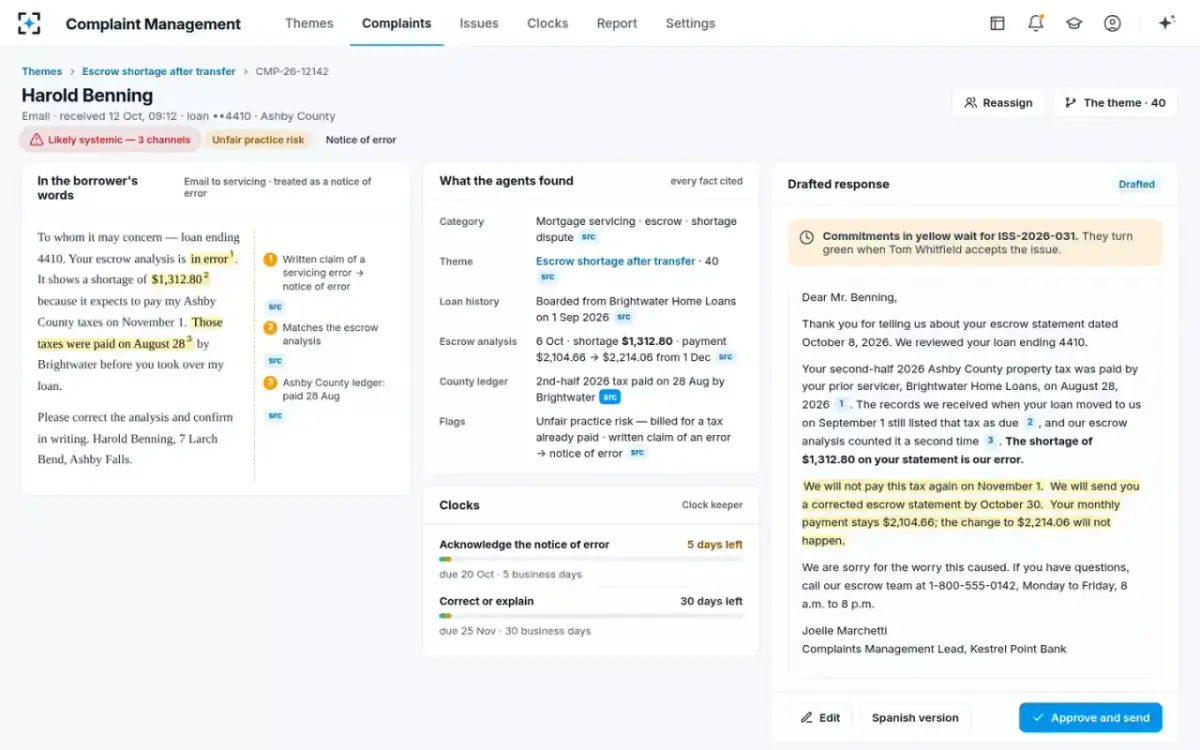The height and width of the screenshot is (750, 1200).
Task: Click the Drafted status badge
Action: [x=1137, y=184]
